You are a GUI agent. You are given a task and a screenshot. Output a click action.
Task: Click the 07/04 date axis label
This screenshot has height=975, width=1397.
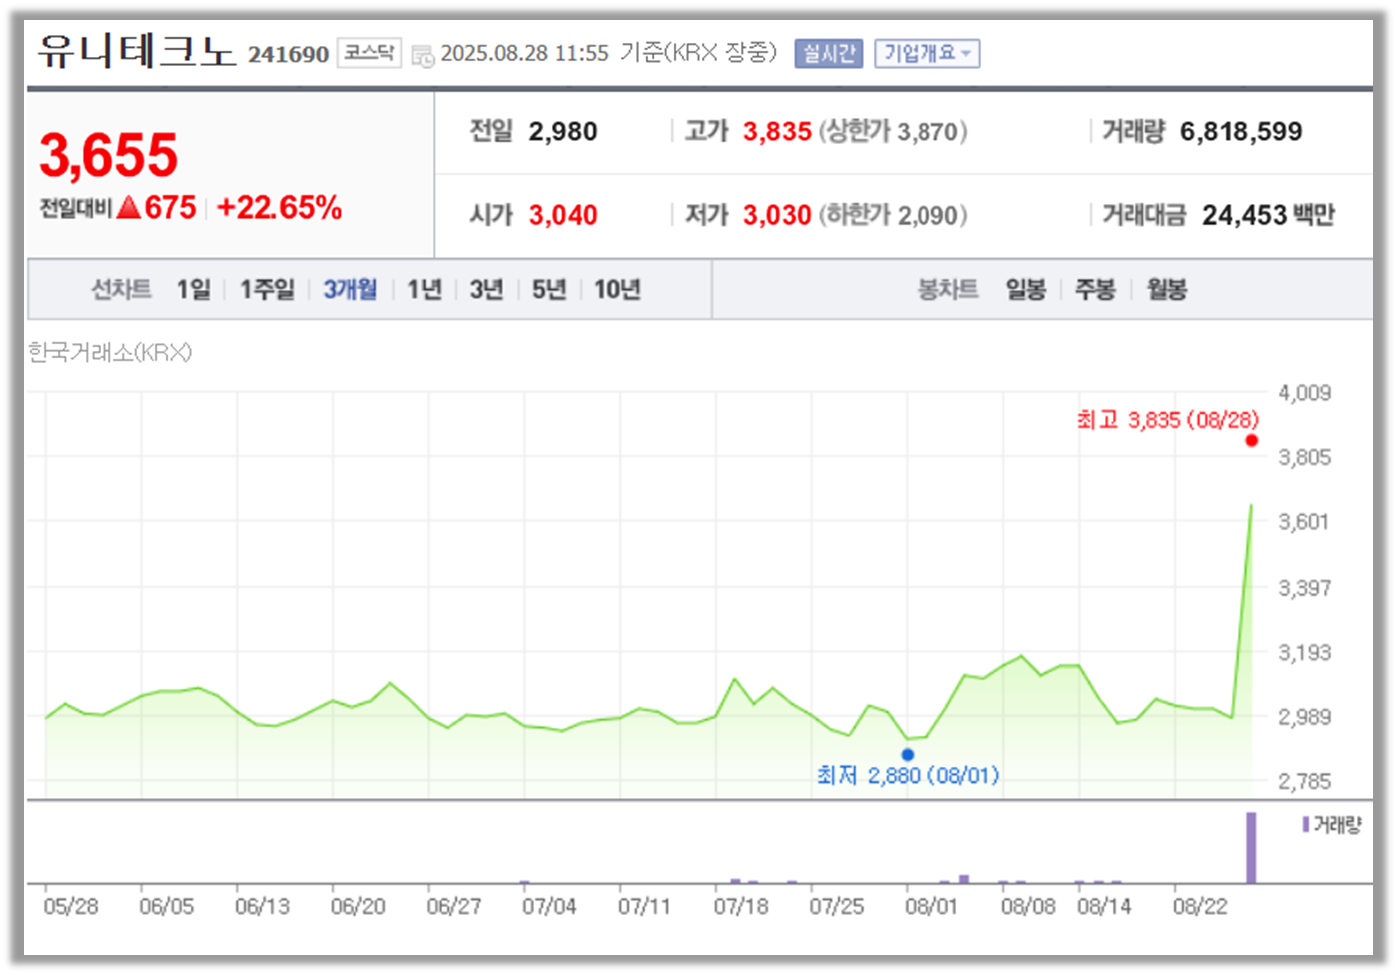pos(549,907)
